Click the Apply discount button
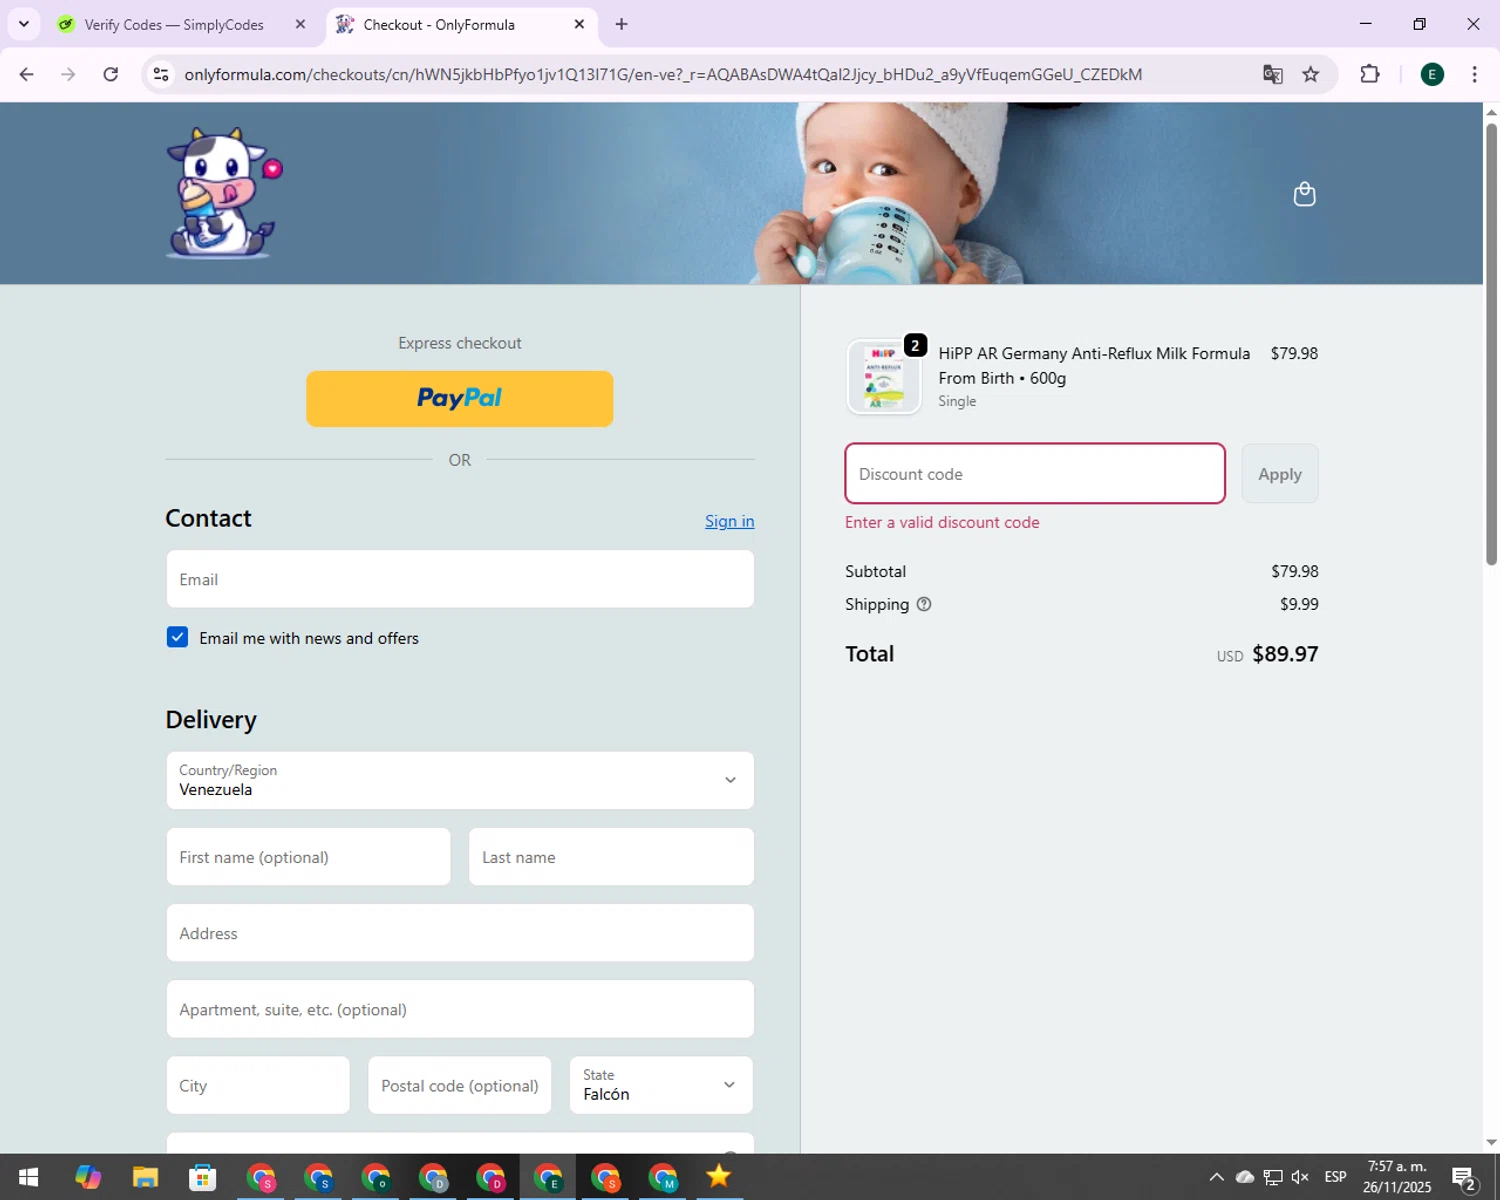The image size is (1500, 1200). [x=1280, y=474]
